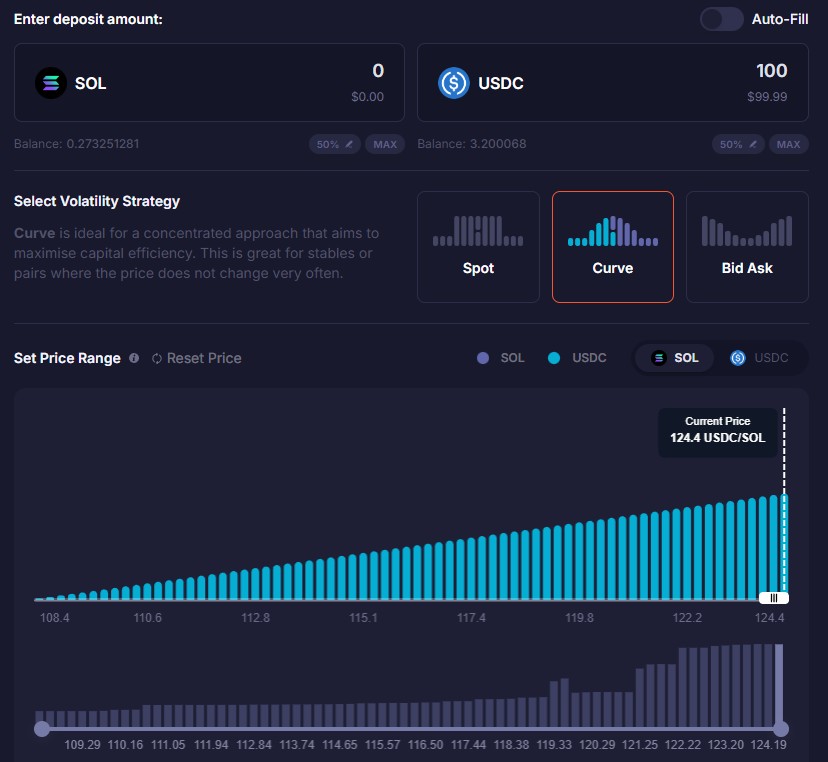Click the edit icon beside the SOL 50% chip
Screen dimensions: 828x762
(x=347, y=144)
